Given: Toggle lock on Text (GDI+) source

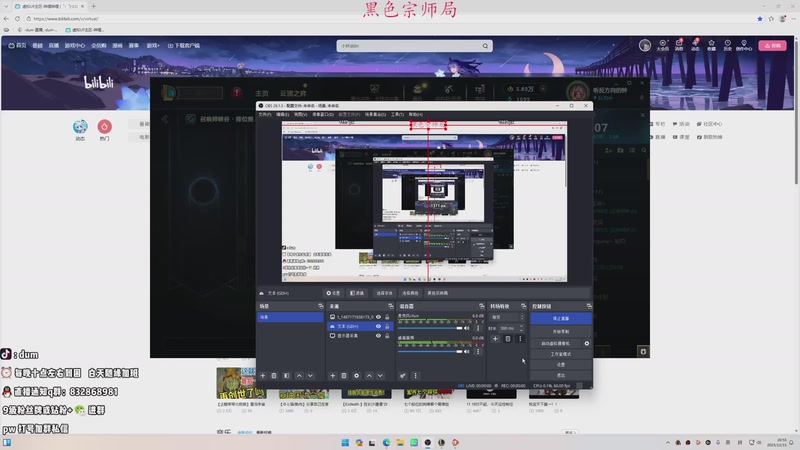Looking at the screenshot, I should point(387,326).
